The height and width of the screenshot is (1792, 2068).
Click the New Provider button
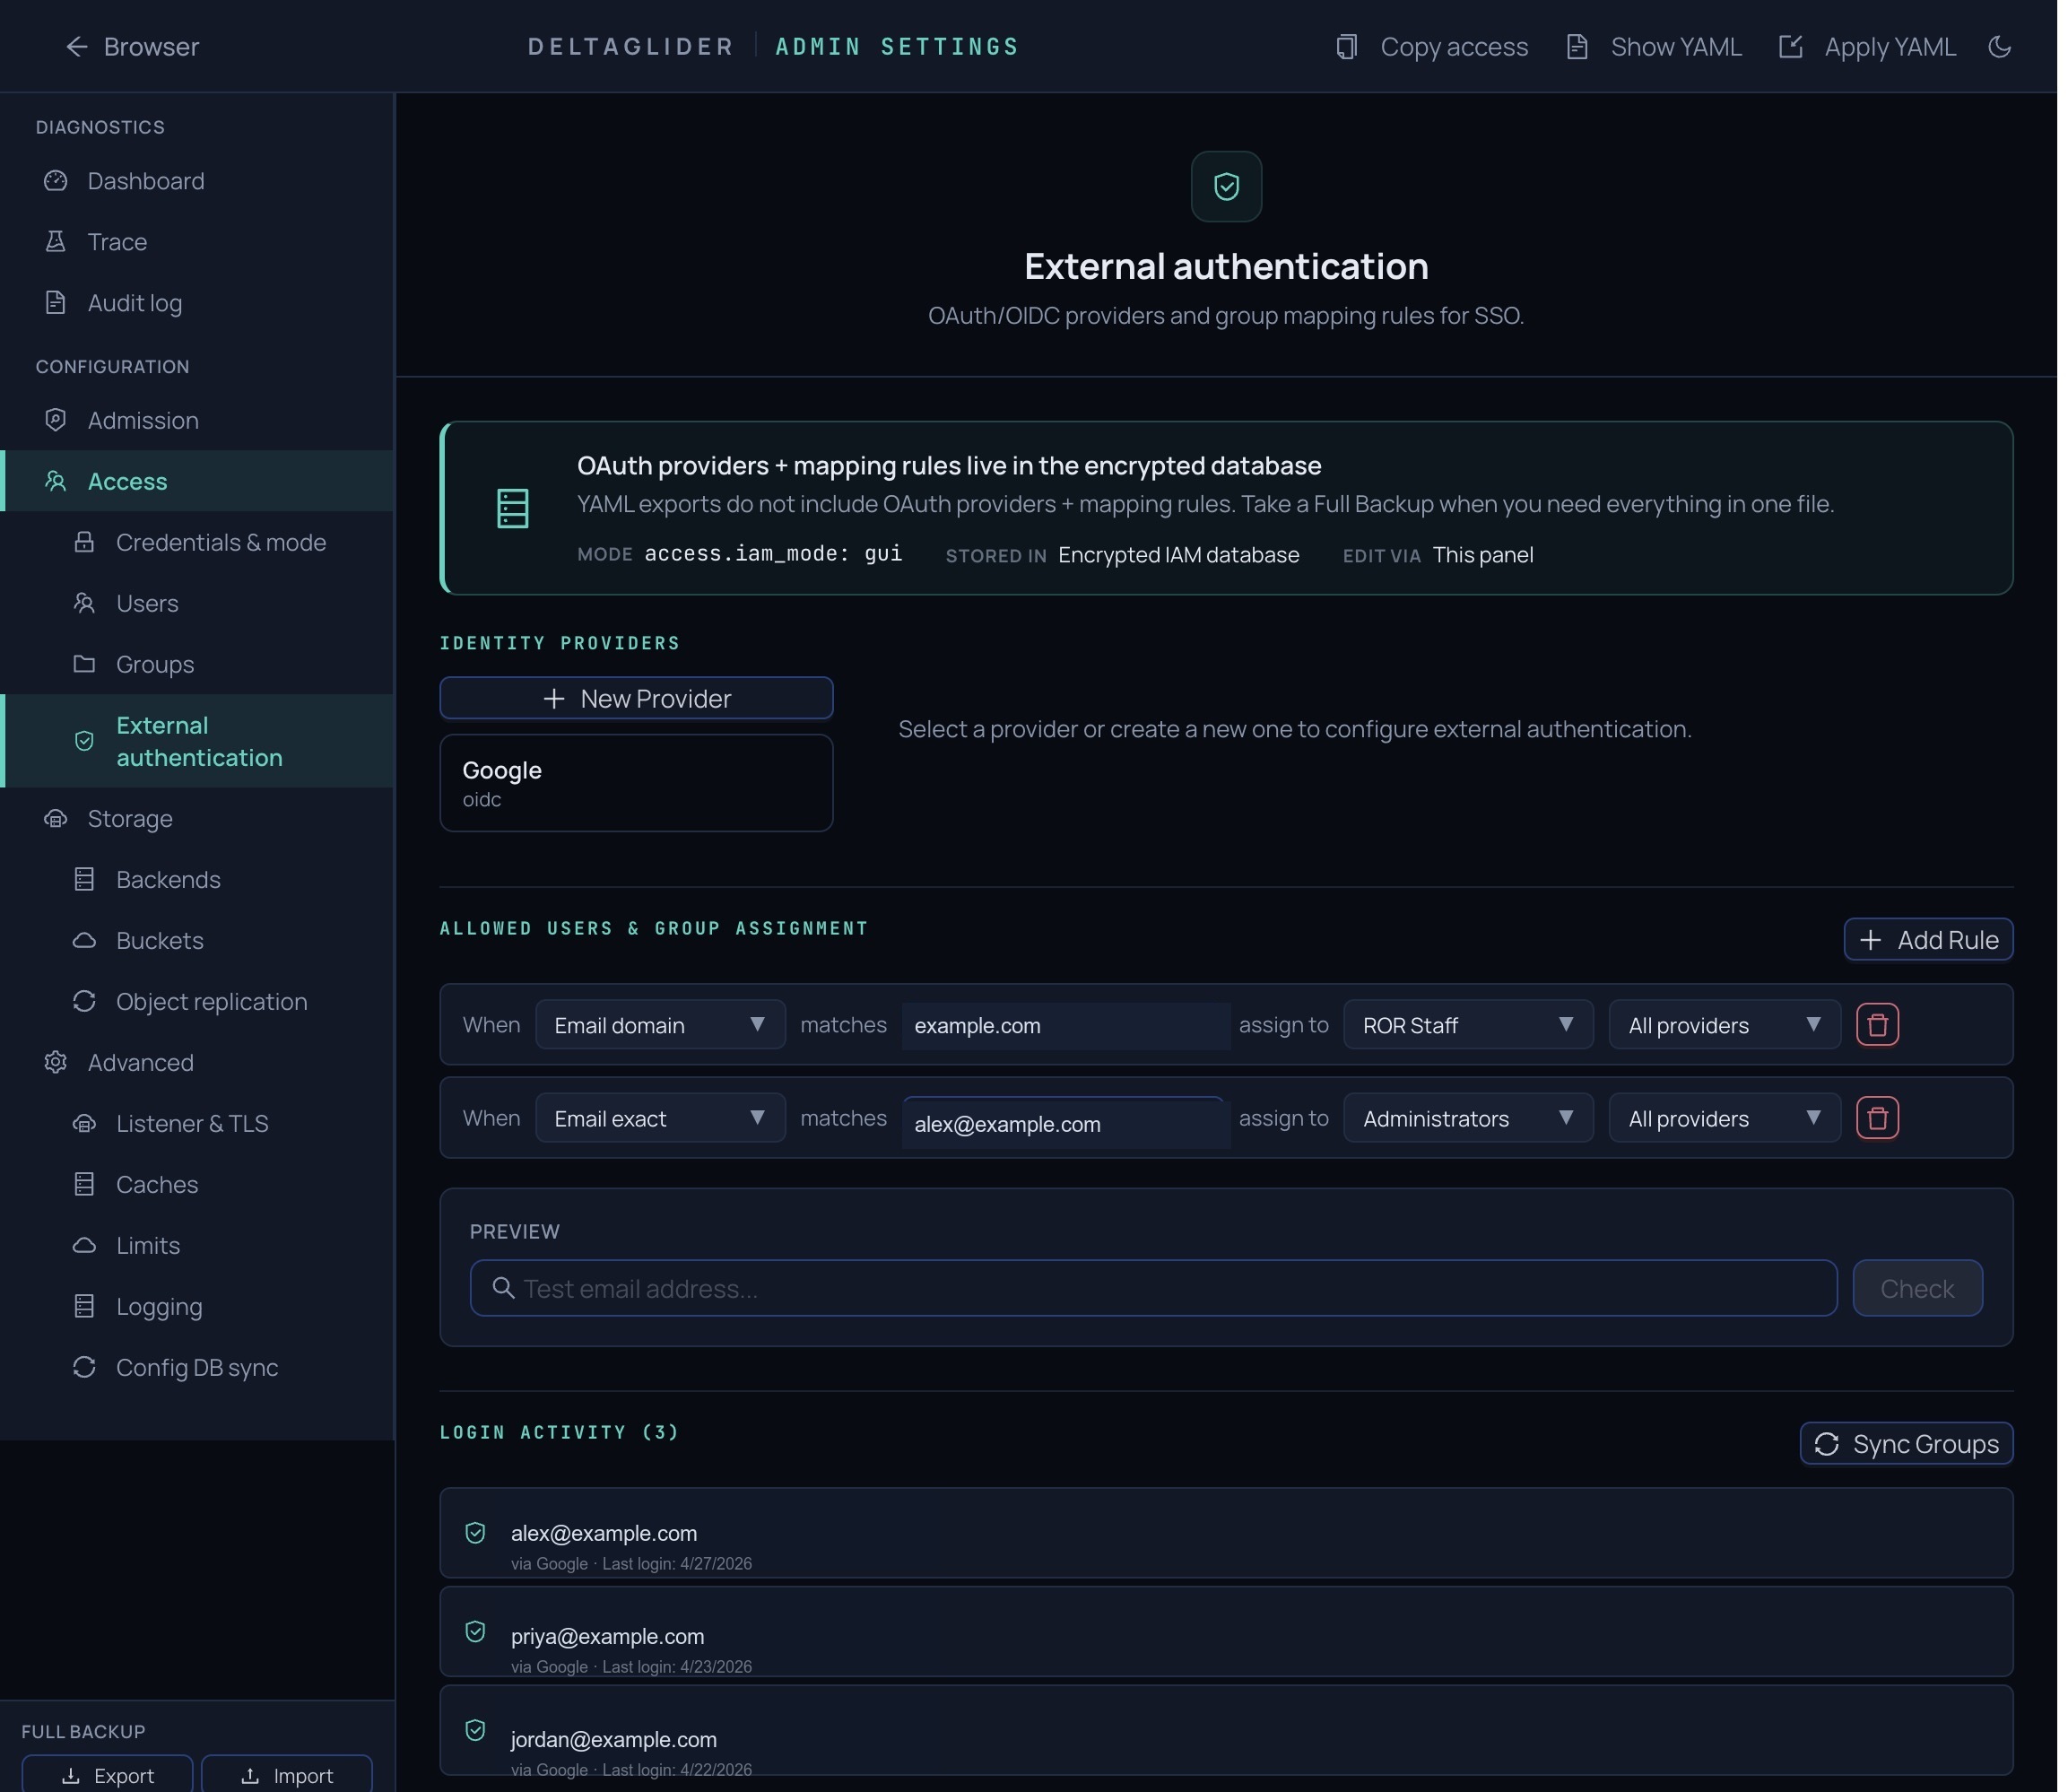(636, 698)
